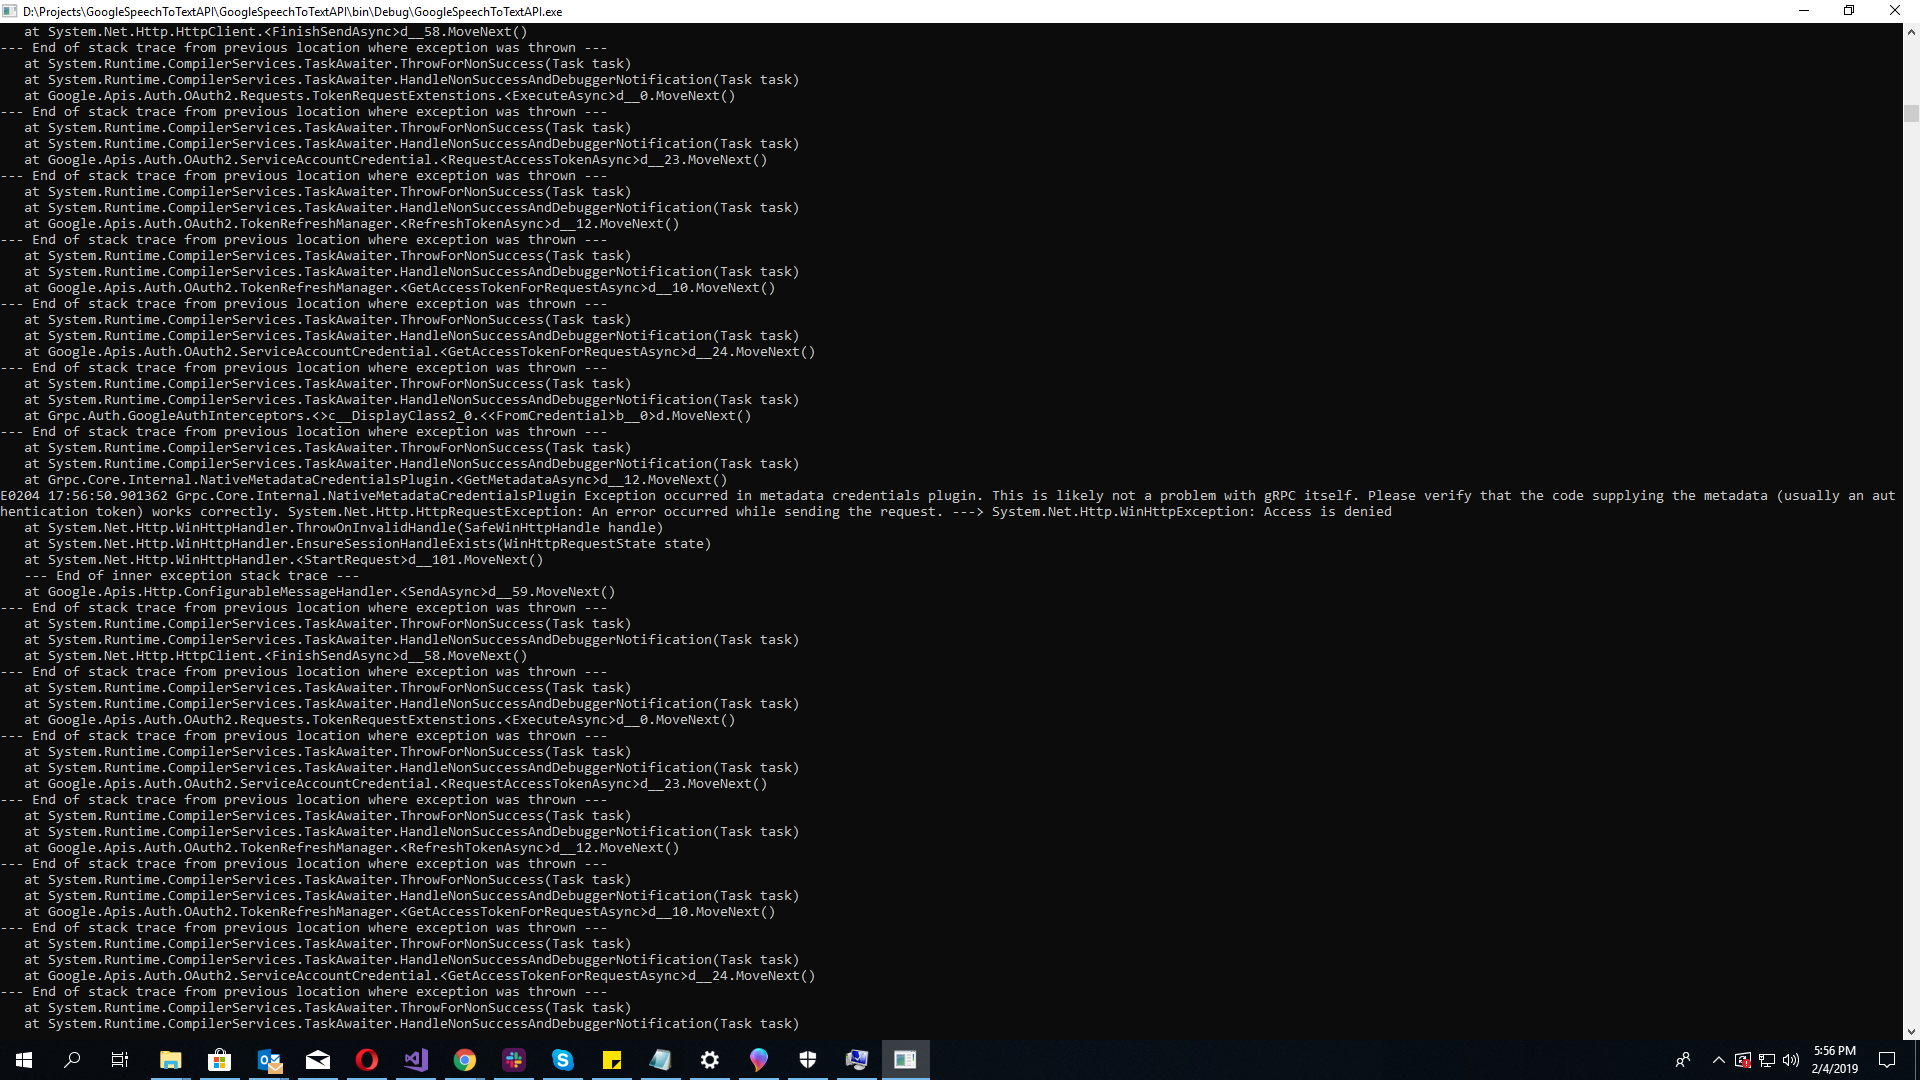1920x1080 pixels.
Task: Close the GoogleSpeechToTextAPI console window
Action: click(1895, 11)
